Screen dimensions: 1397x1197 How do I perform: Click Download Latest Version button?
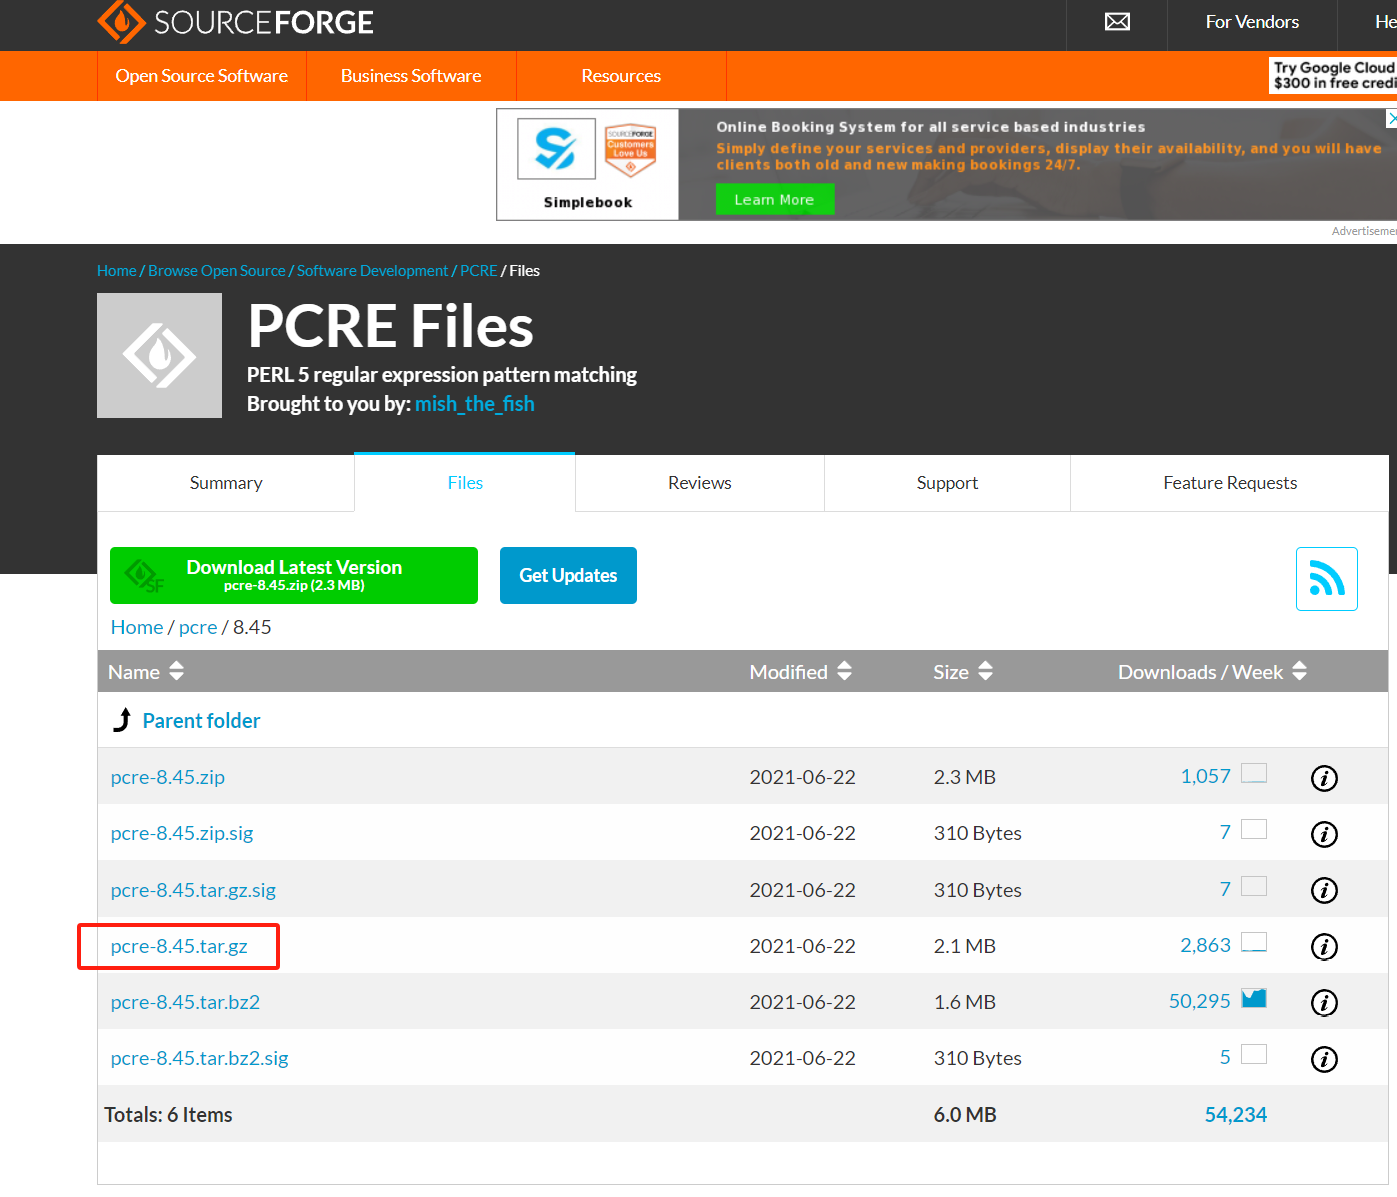294,575
